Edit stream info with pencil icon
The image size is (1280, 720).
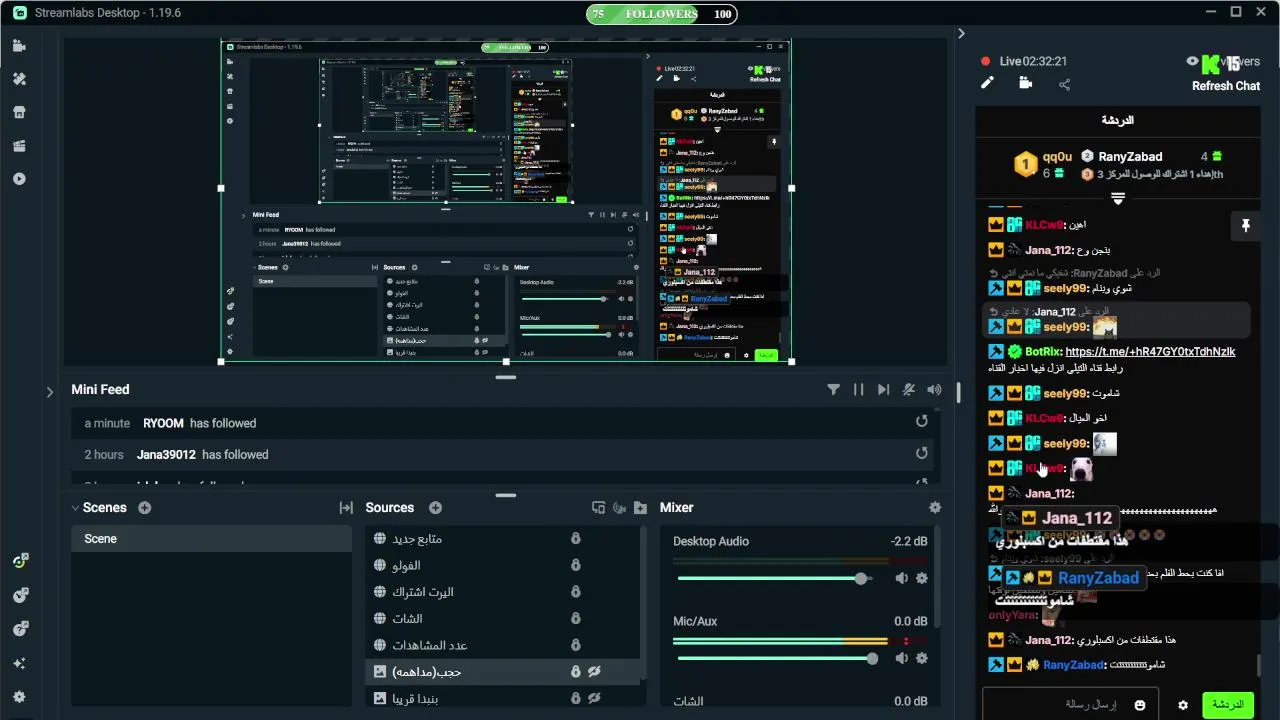(987, 83)
